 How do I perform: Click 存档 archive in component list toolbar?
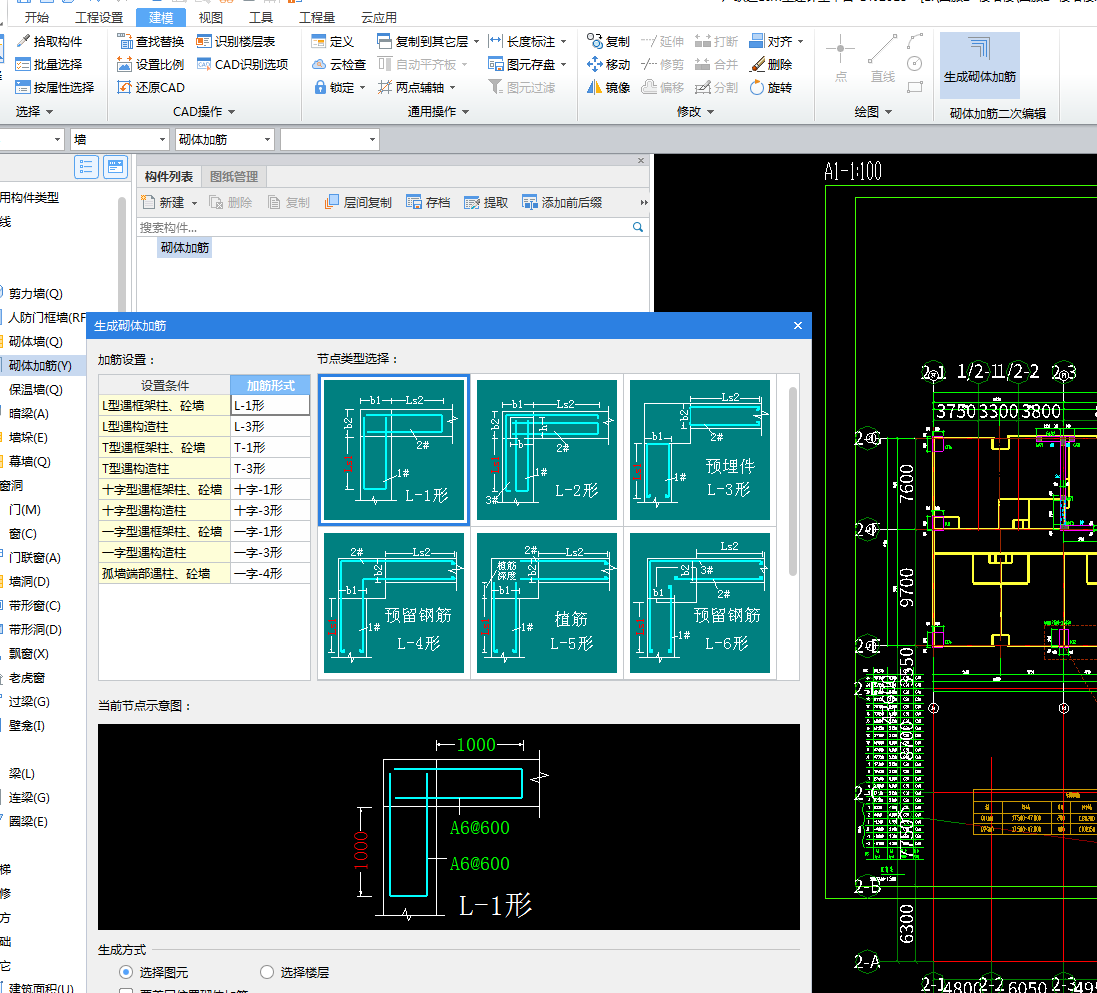coord(428,202)
